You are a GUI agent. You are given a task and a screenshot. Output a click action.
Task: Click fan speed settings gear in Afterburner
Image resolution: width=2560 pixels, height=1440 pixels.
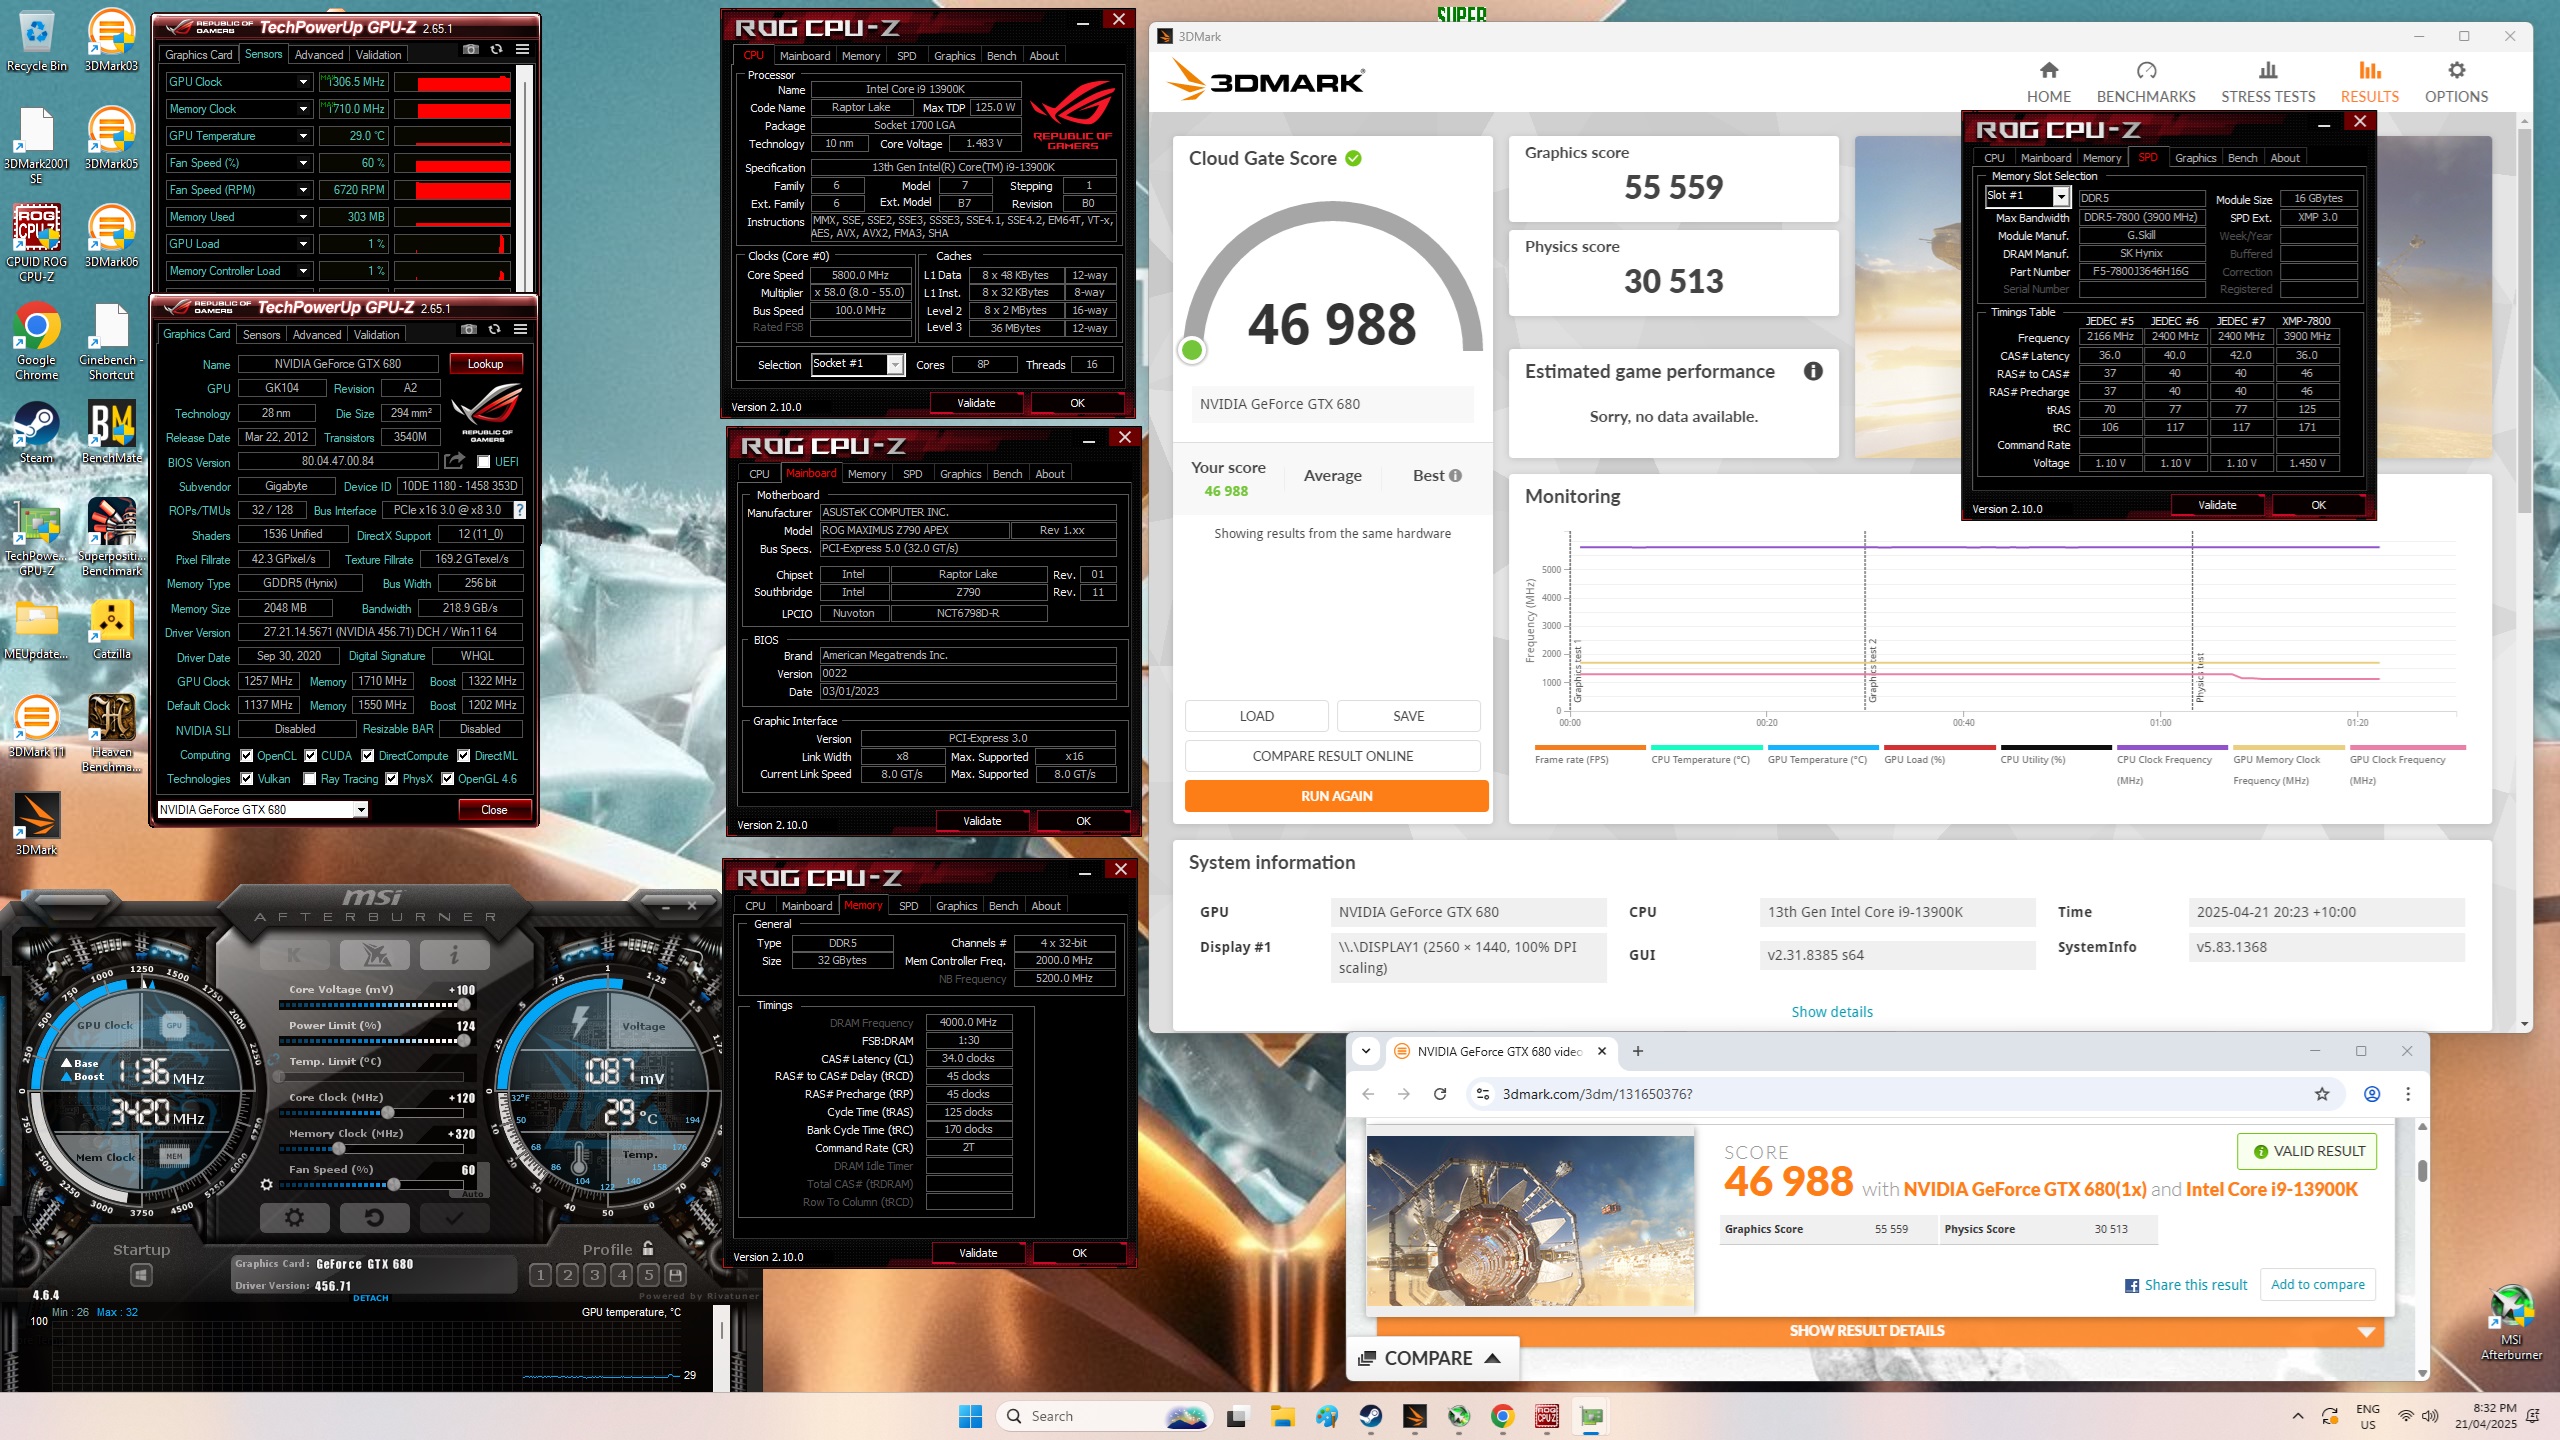pyautogui.click(x=266, y=1184)
